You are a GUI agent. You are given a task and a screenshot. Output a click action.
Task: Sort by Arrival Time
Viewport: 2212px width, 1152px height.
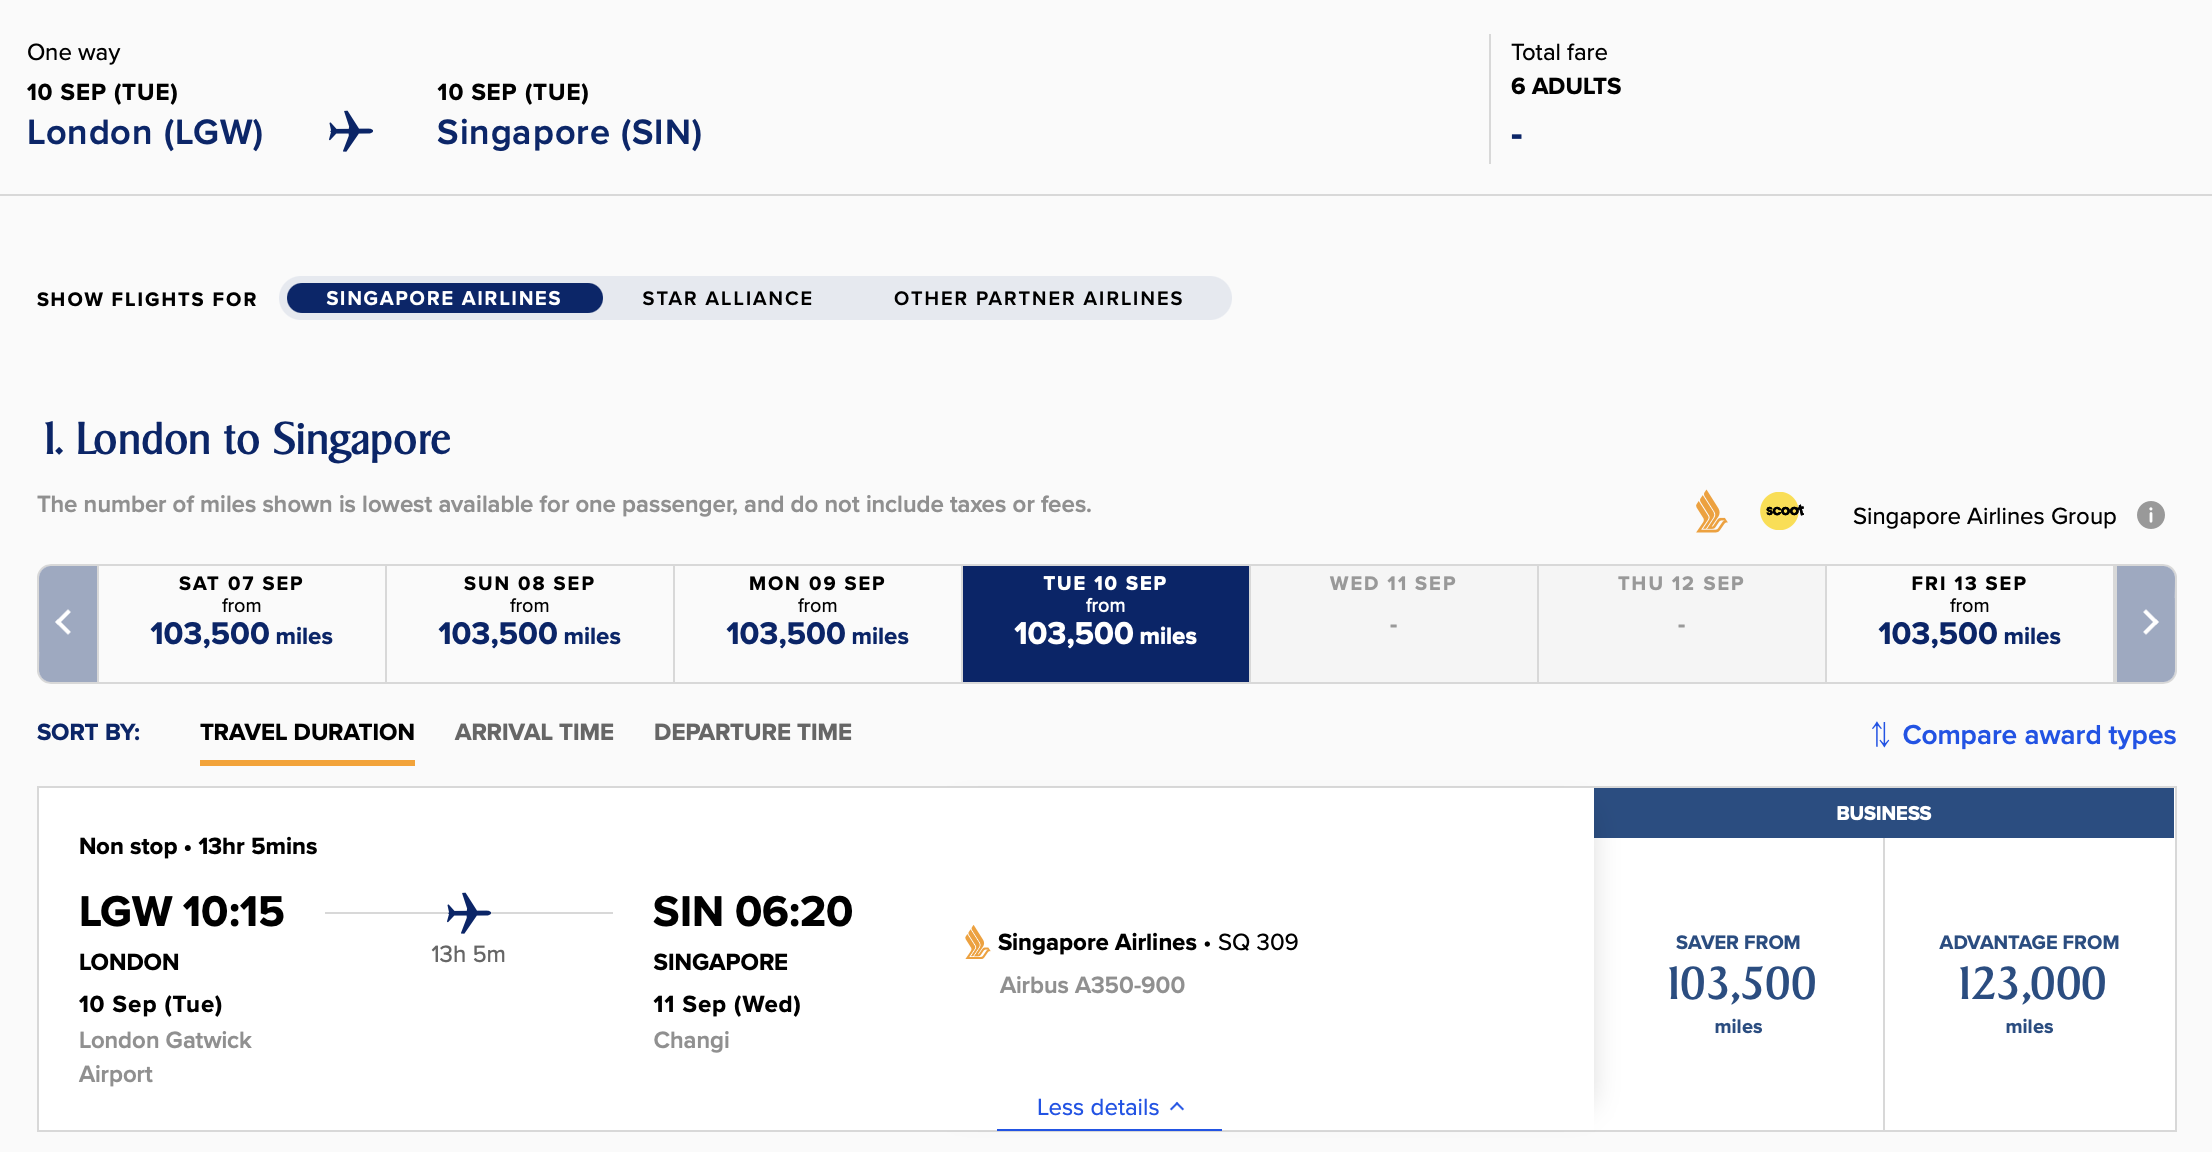534,732
